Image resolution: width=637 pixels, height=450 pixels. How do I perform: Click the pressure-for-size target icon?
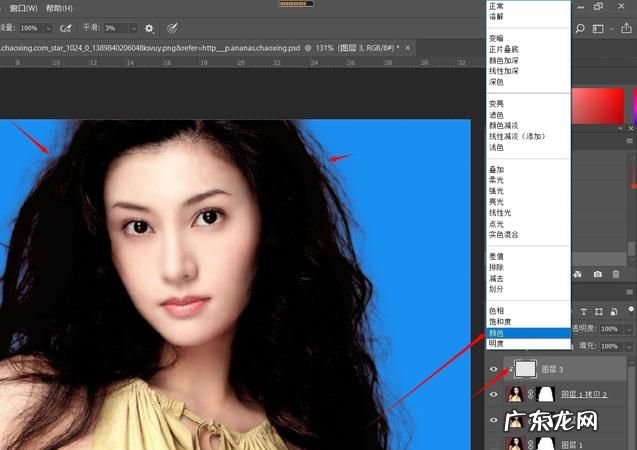(x=172, y=28)
